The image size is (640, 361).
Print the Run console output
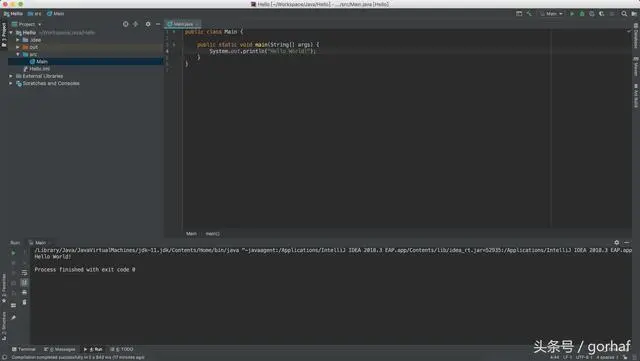tap(24, 292)
